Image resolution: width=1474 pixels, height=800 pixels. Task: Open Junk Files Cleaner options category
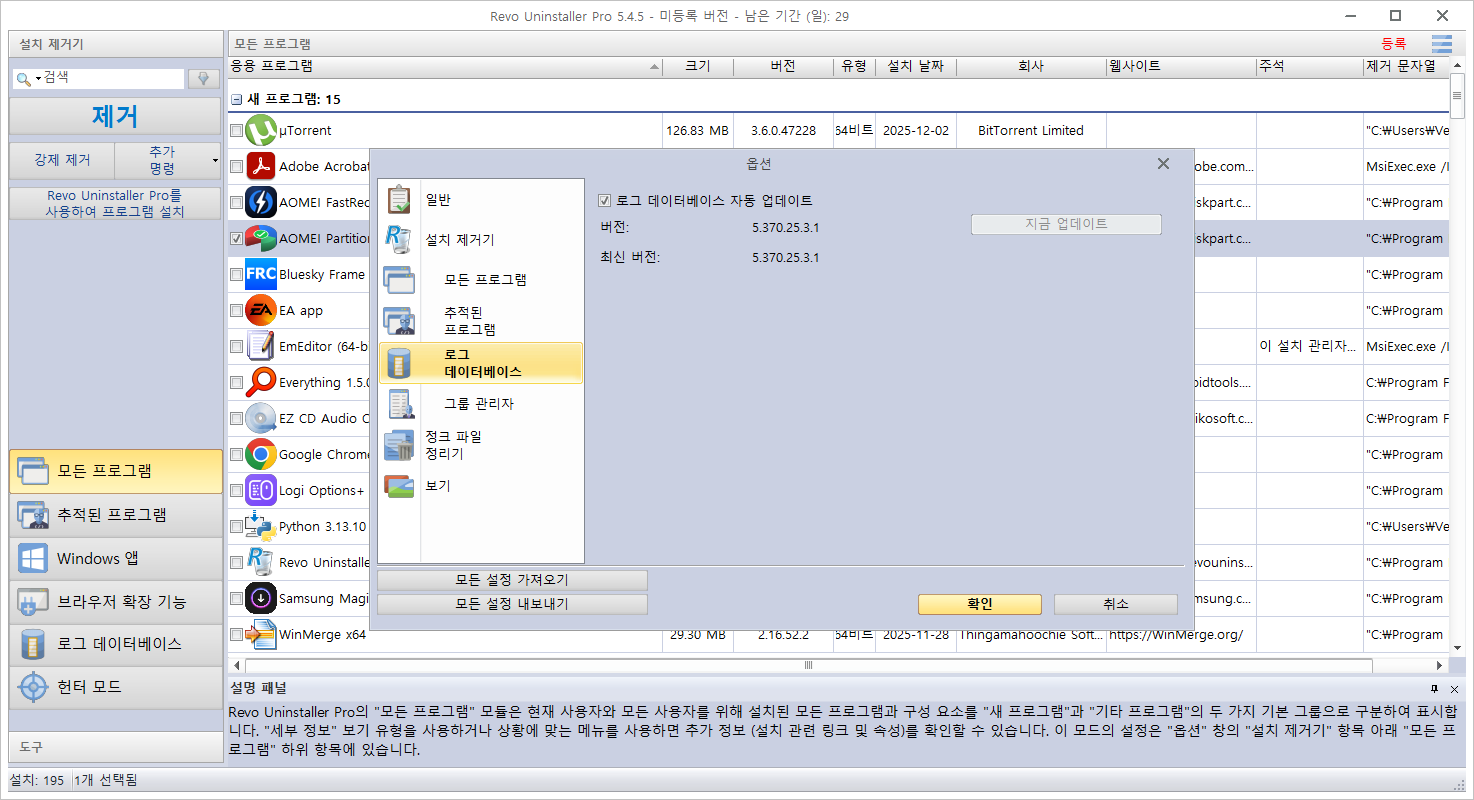coord(481,445)
